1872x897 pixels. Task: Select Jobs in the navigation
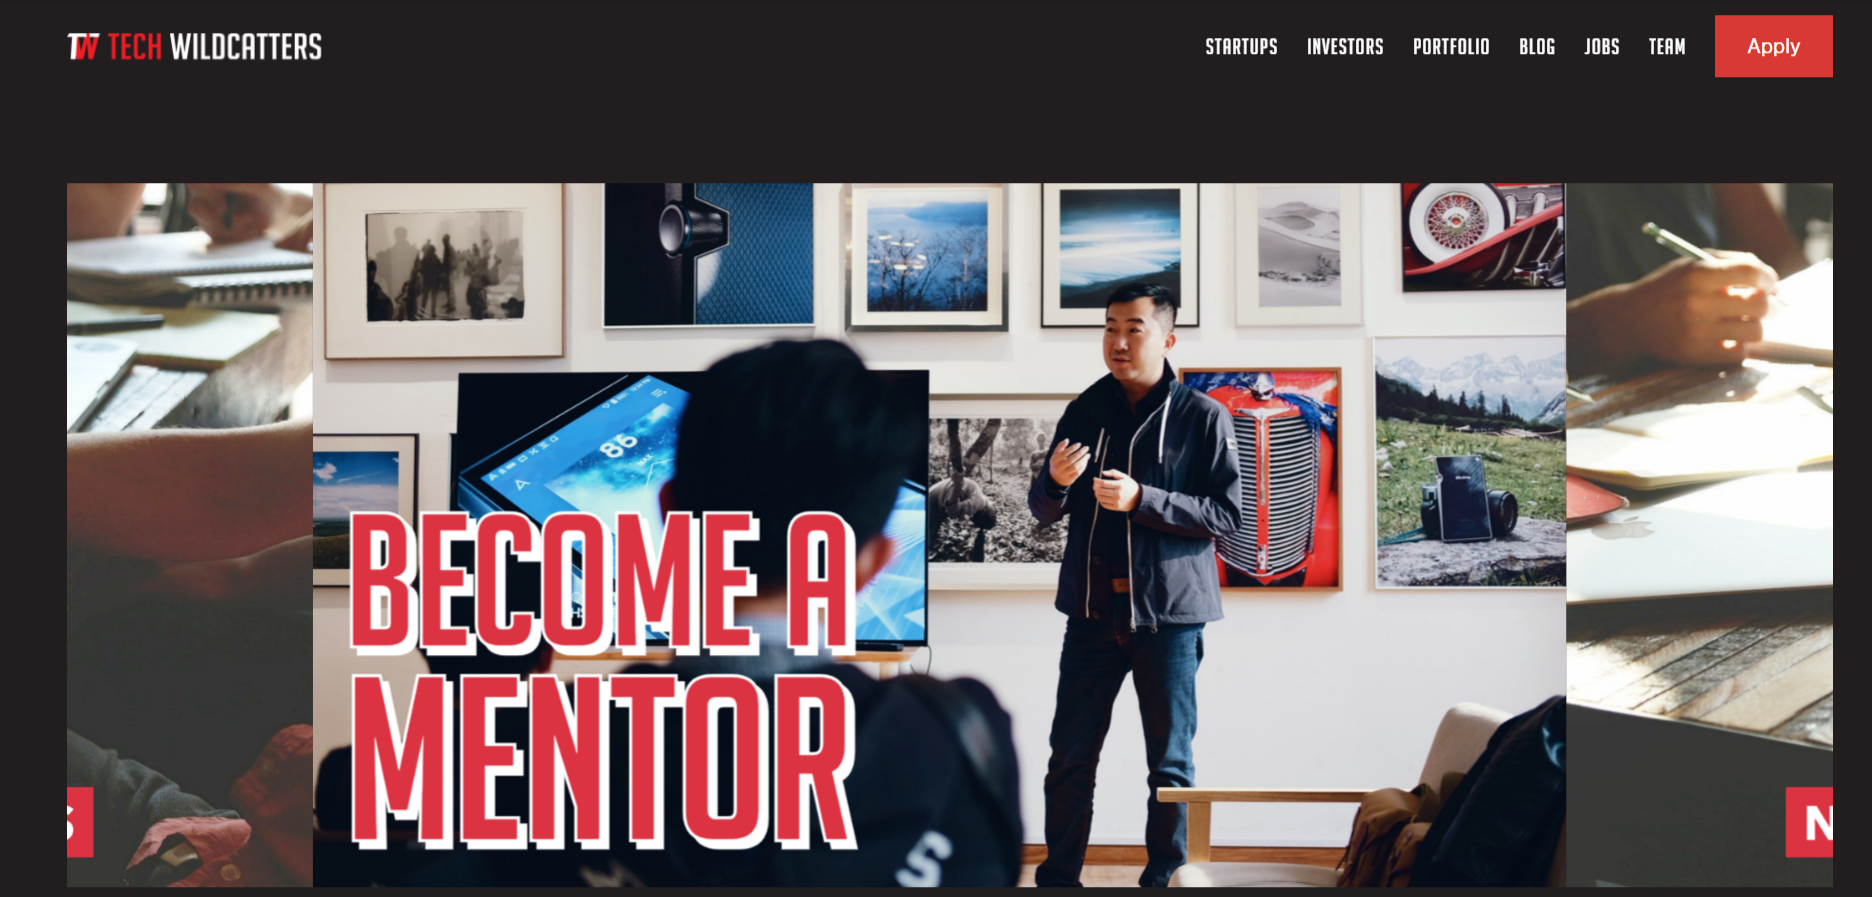(x=1602, y=47)
